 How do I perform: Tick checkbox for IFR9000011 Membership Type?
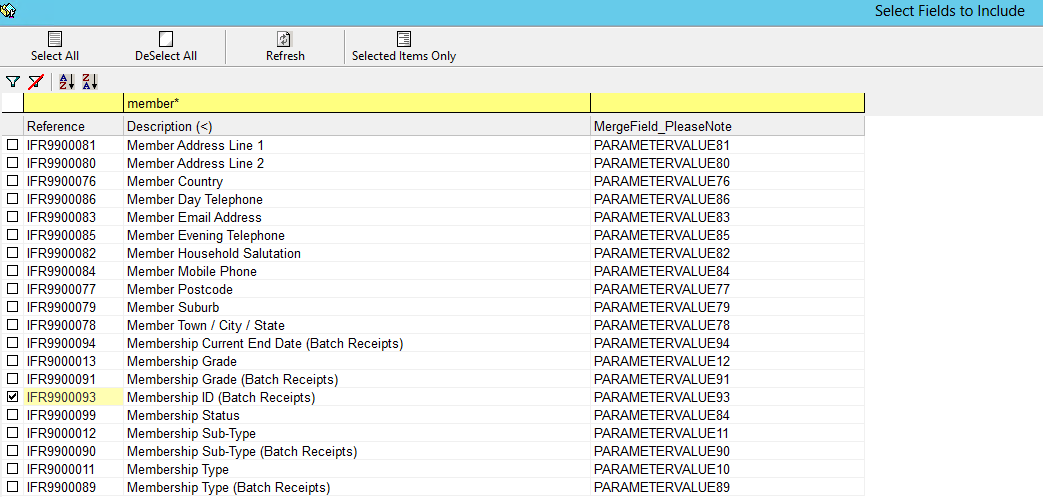pos(12,468)
